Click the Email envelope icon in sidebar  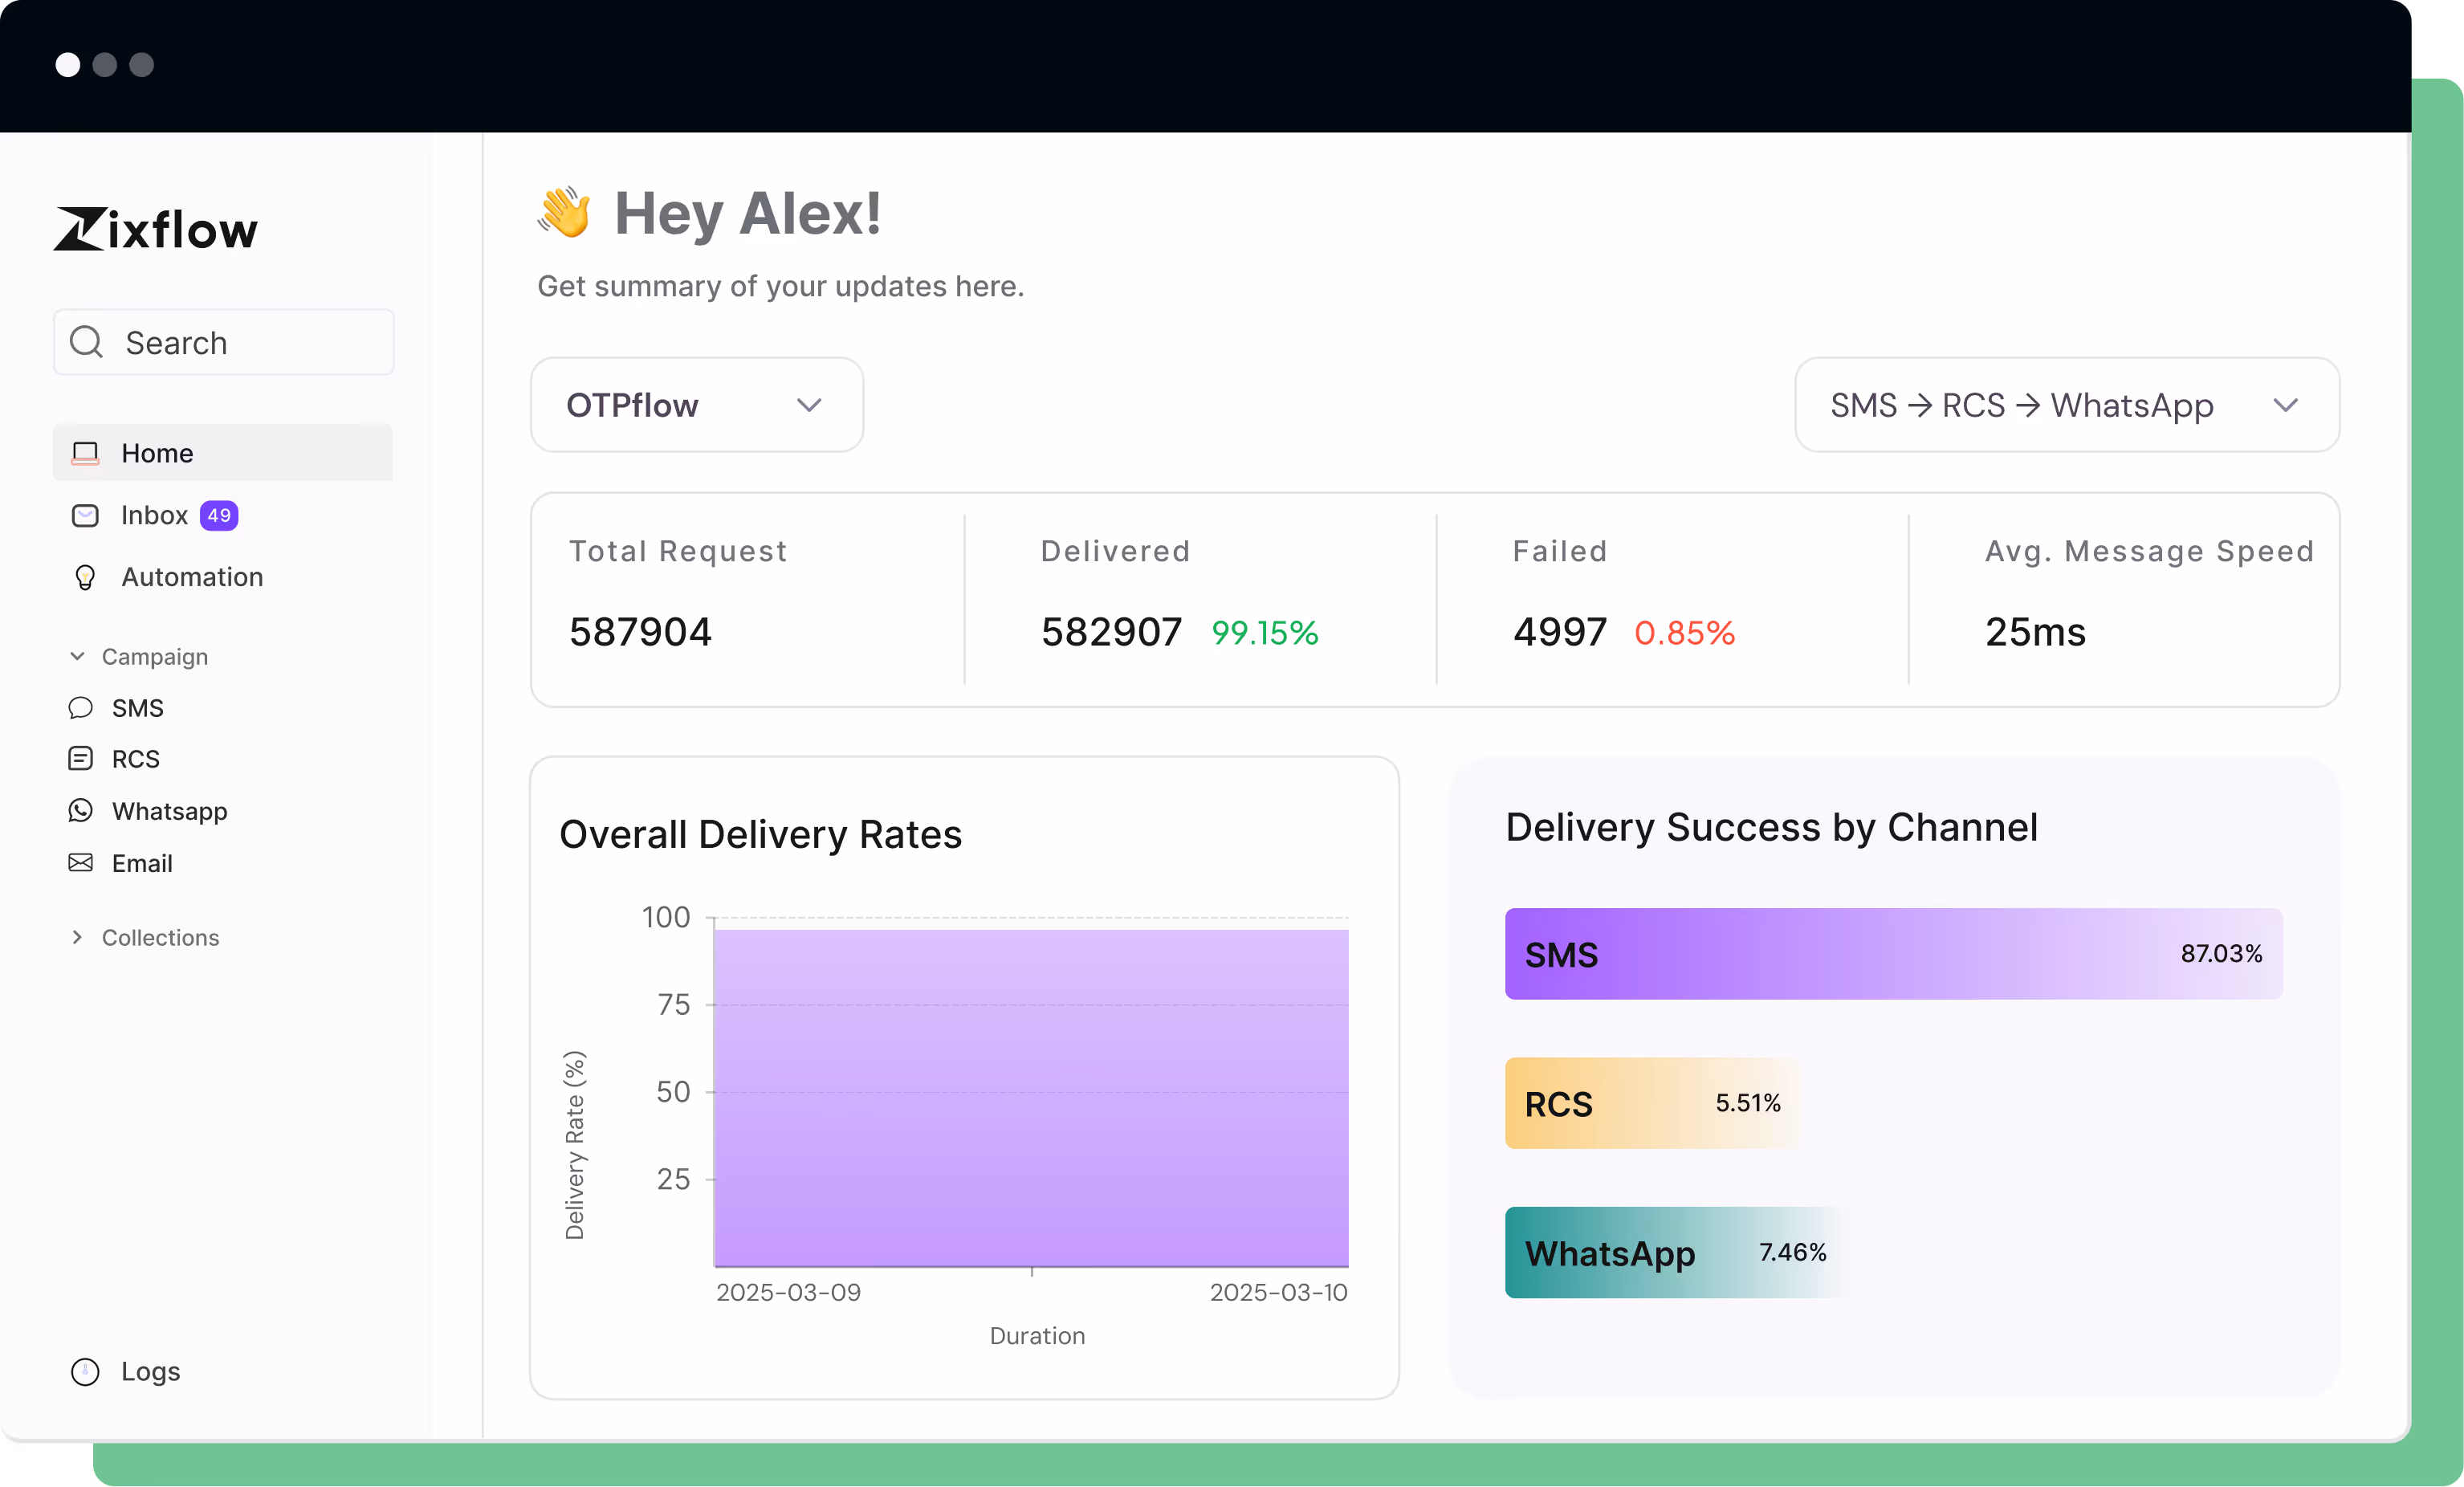point(81,863)
